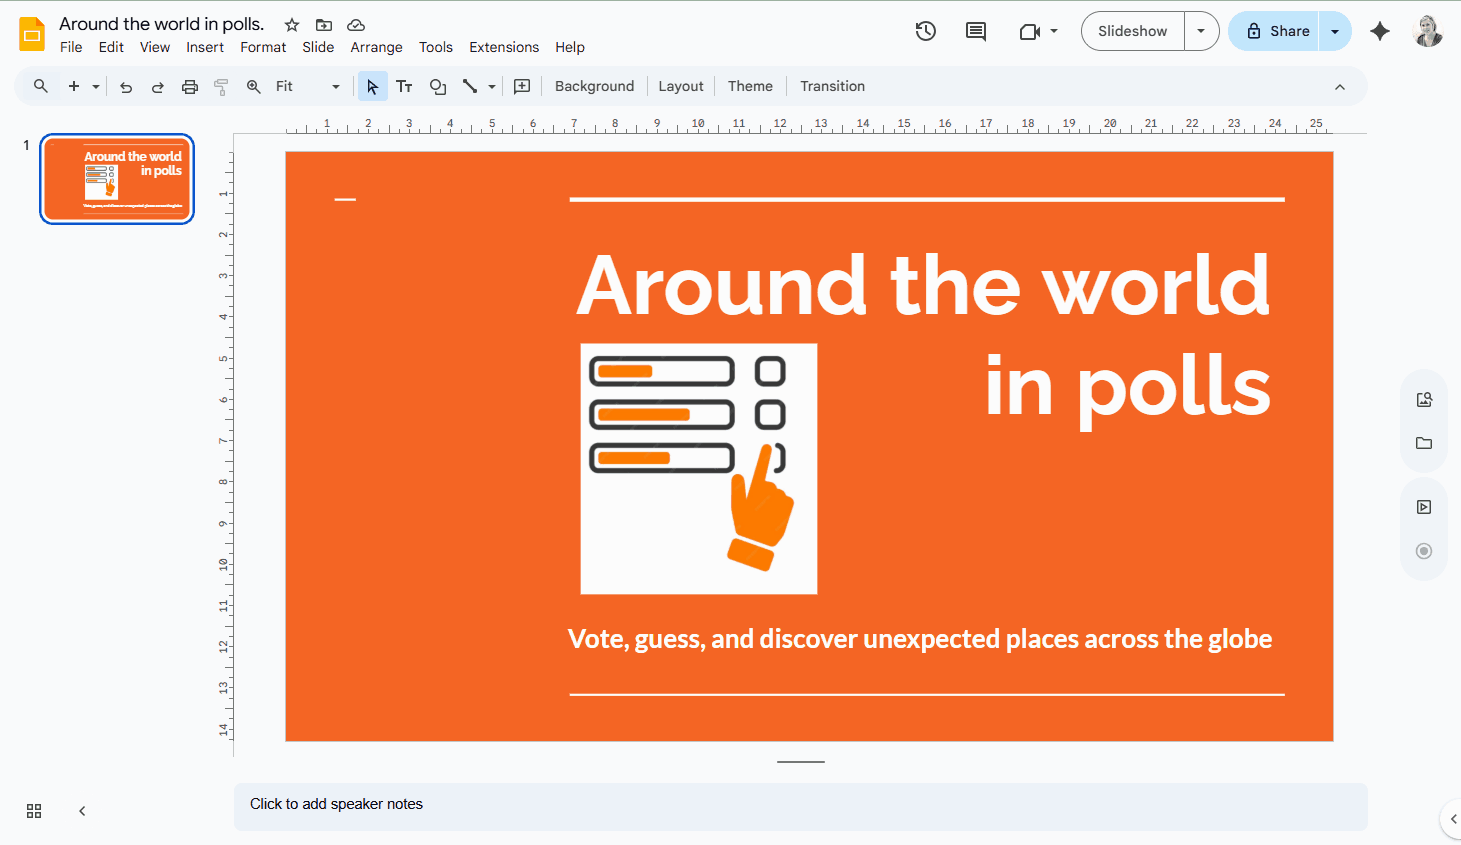
Task: Print the presentation using the printer icon
Action: [x=190, y=86]
